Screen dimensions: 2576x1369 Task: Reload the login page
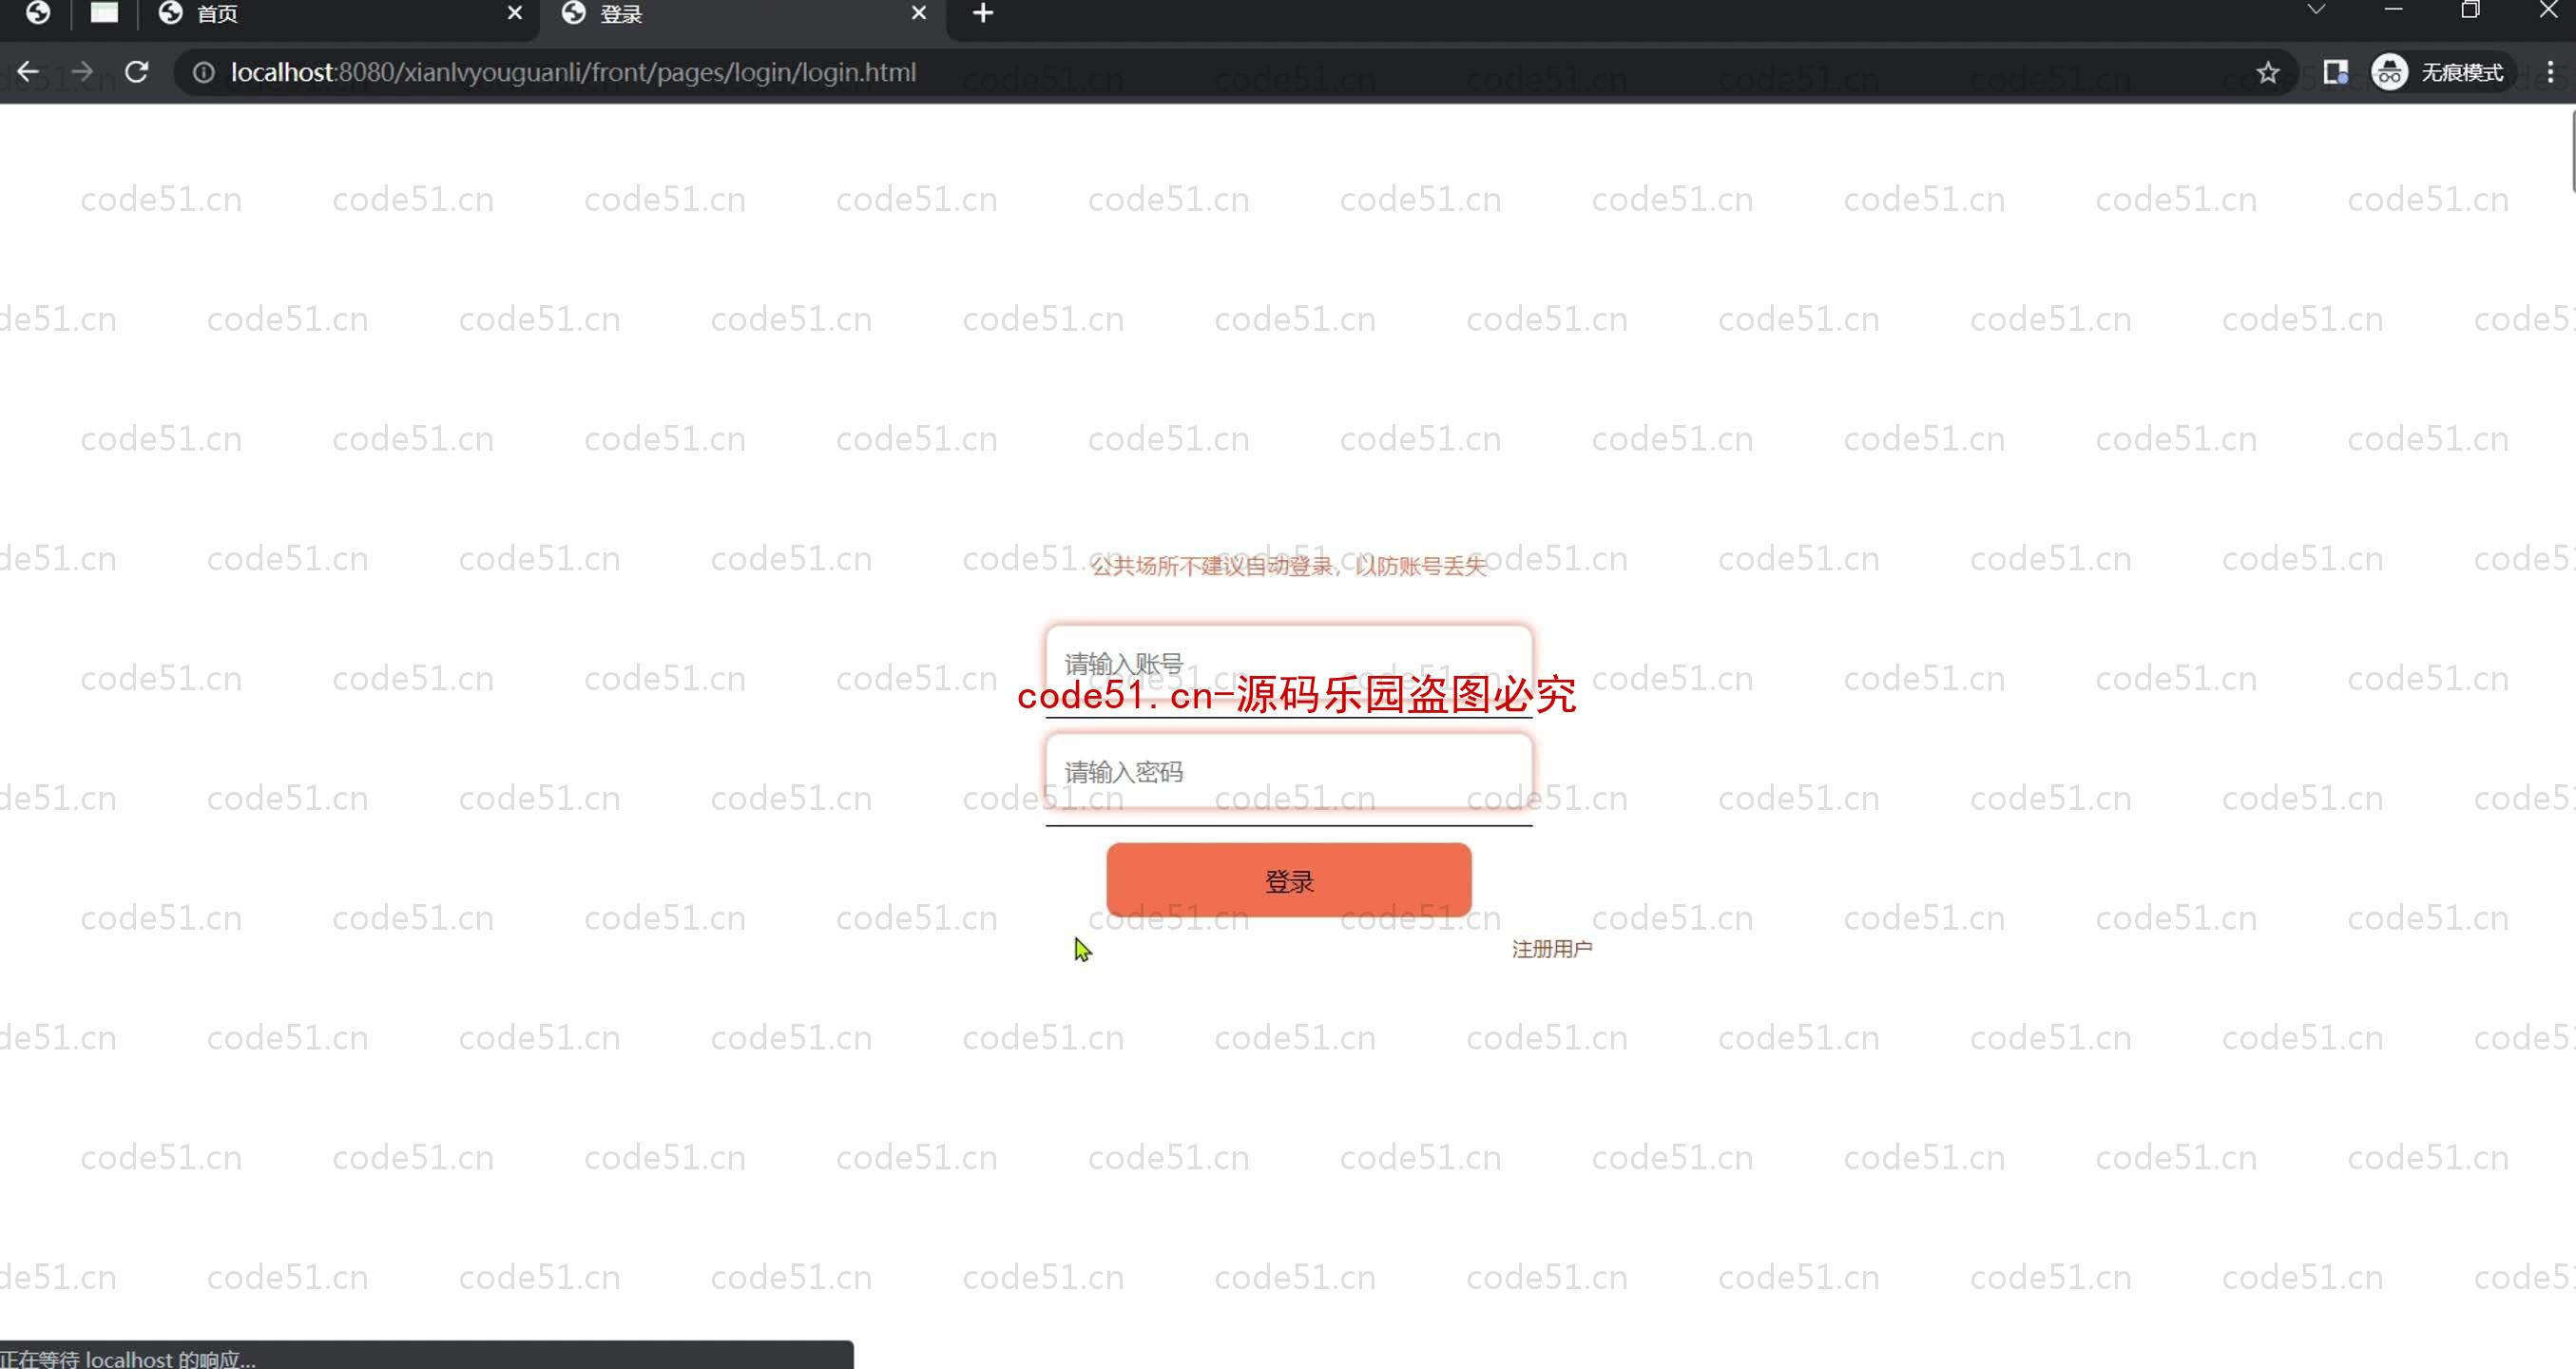[136, 72]
